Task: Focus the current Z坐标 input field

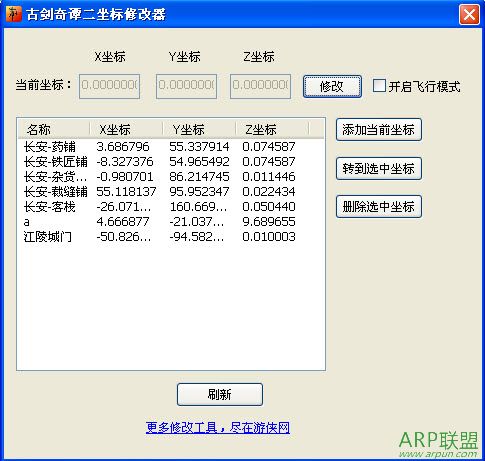Action: [x=260, y=86]
